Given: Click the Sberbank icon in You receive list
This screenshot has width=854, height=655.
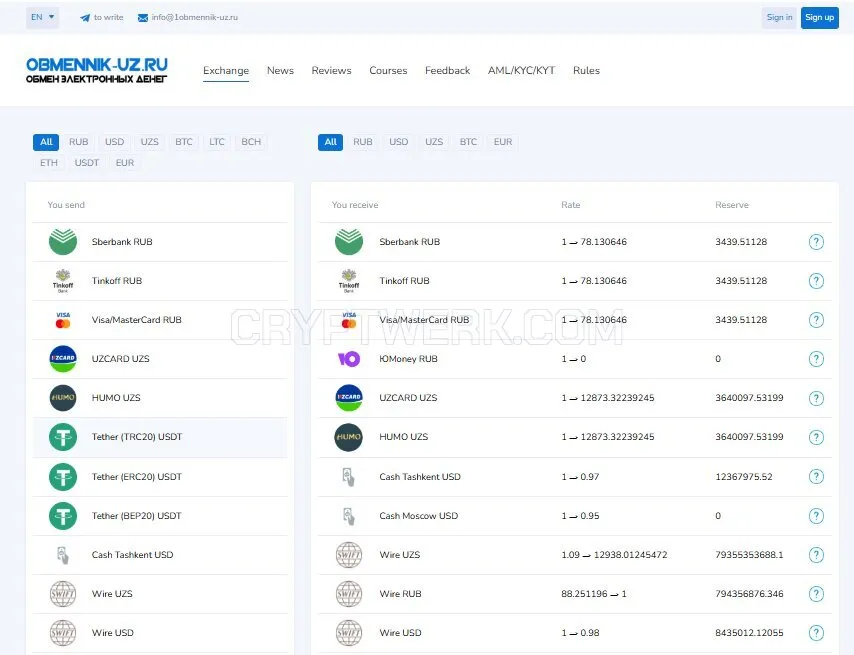Looking at the screenshot, I should coord(349,242).
